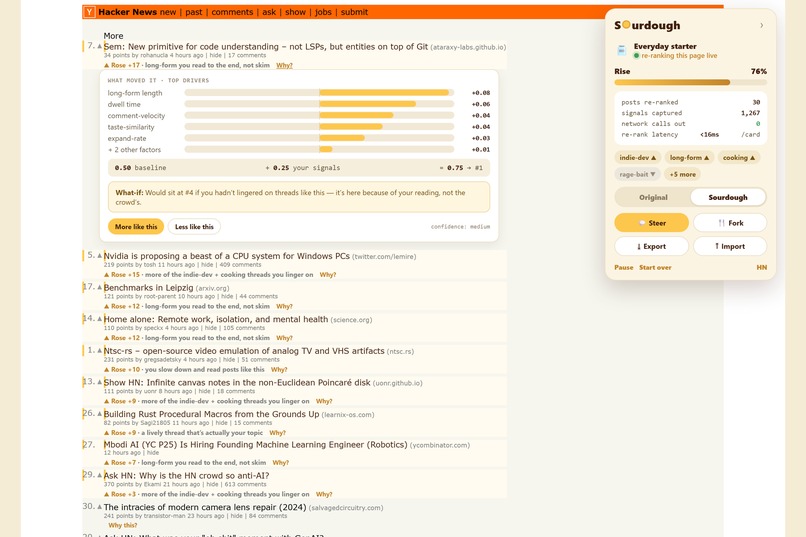The height and width of the screenshot is (537, 806).
Task: Click the Start over link
Action: [655, 267]
